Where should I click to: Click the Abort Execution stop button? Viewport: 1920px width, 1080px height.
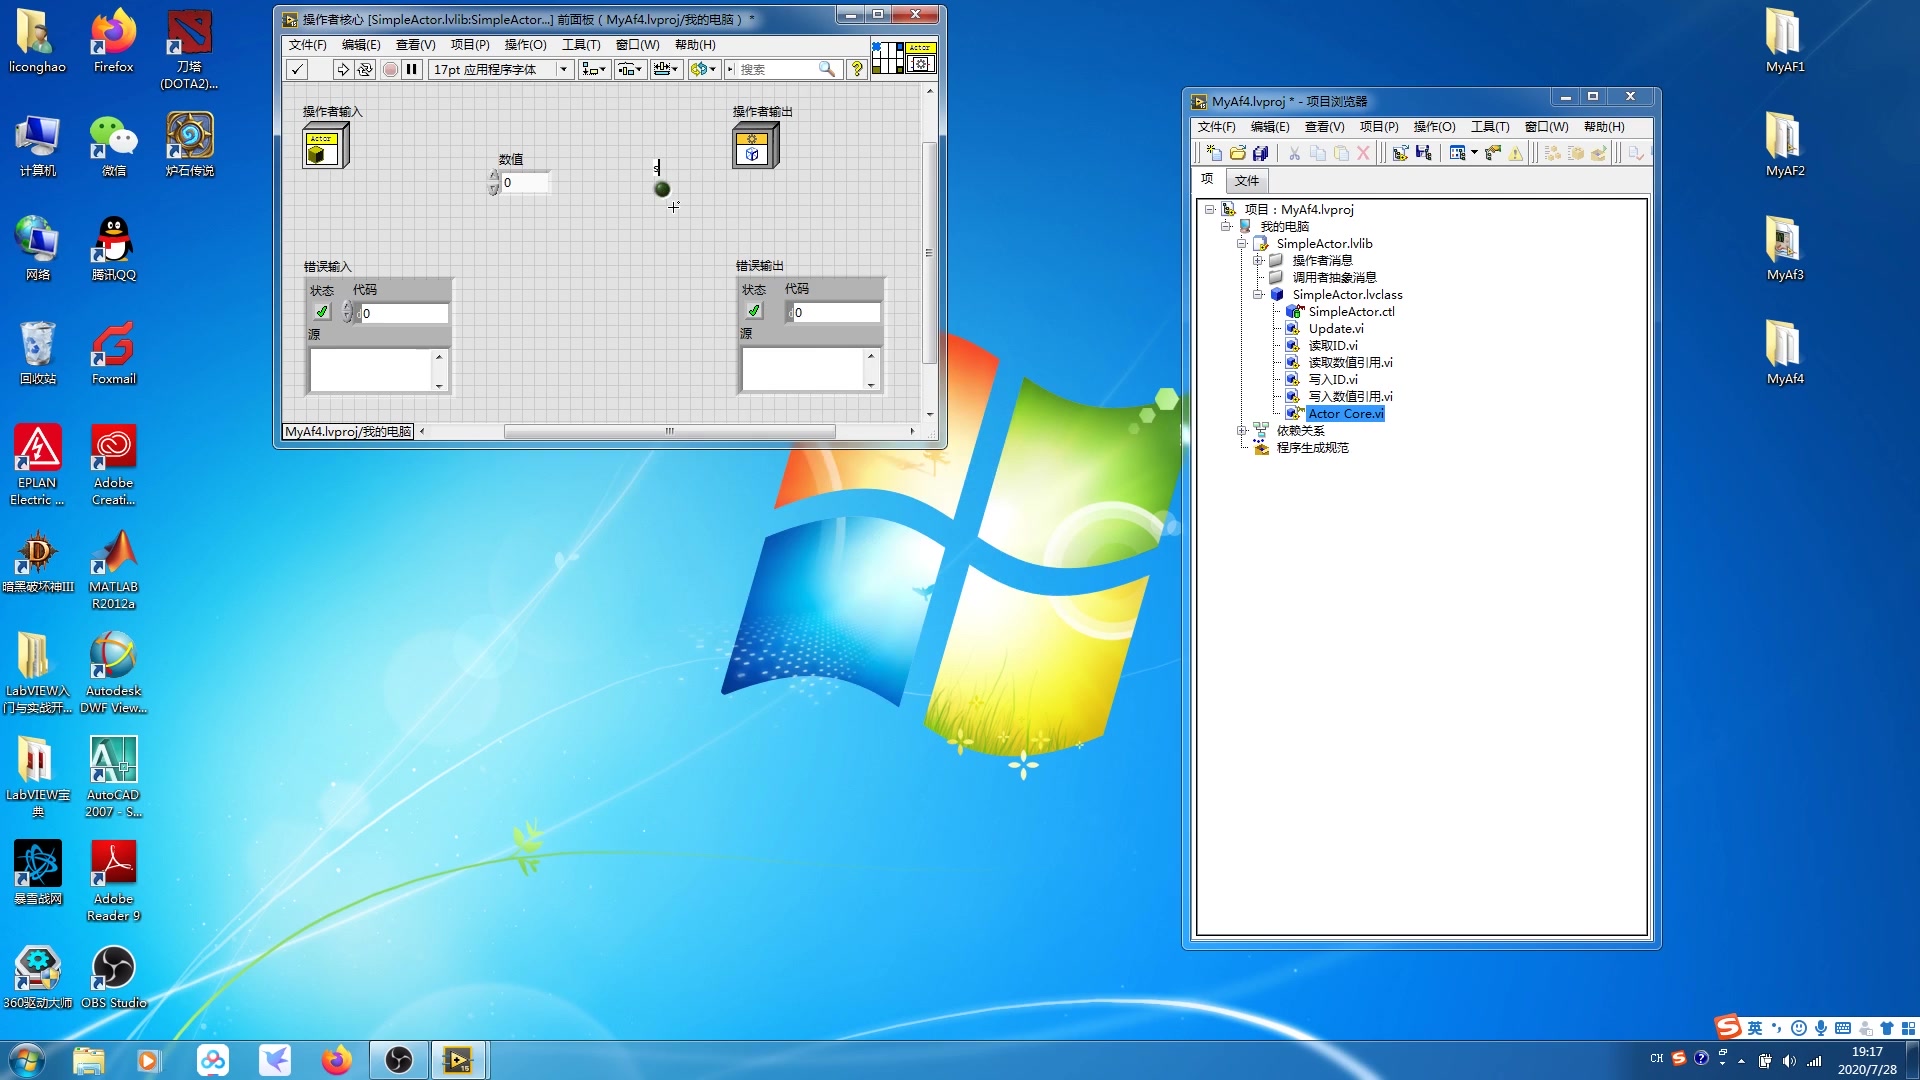pyautogui.click(x=390, y=69)
